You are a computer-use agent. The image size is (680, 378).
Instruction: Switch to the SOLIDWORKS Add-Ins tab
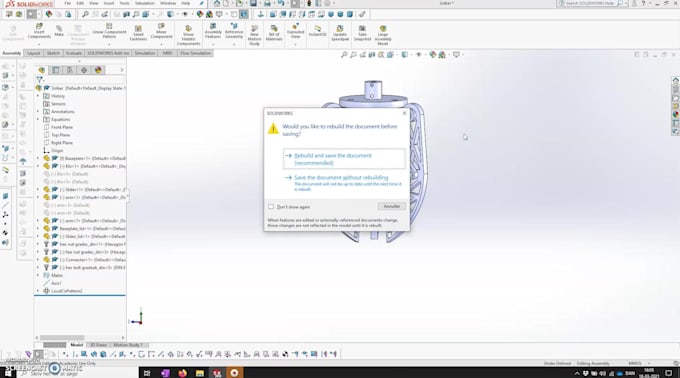(108, 53)
